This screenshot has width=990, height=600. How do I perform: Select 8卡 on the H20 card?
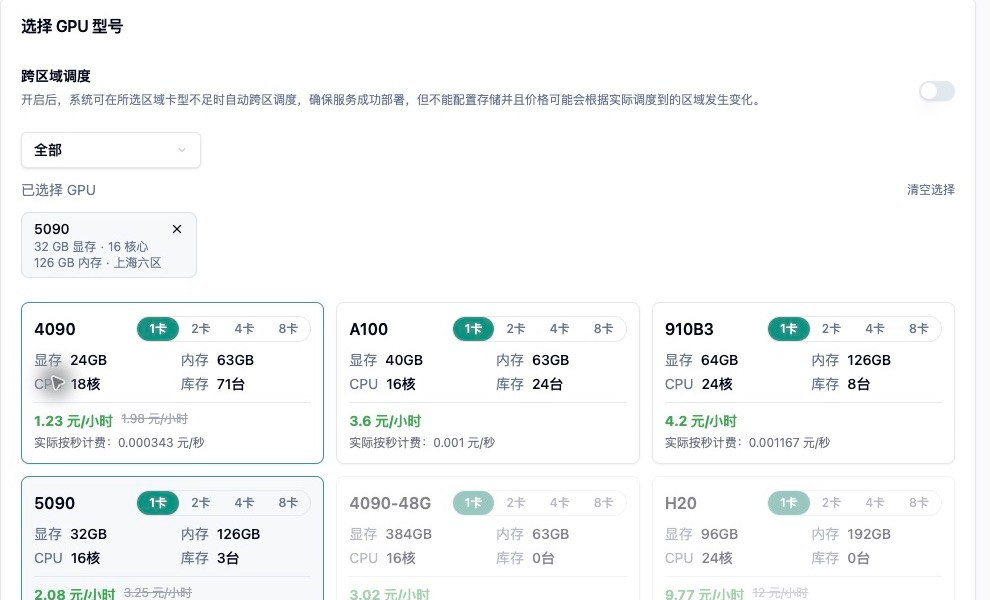(919, 503)
